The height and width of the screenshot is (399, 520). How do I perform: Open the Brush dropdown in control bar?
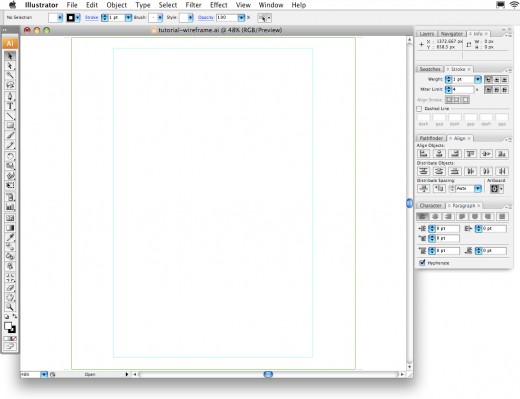pos(160,18)
